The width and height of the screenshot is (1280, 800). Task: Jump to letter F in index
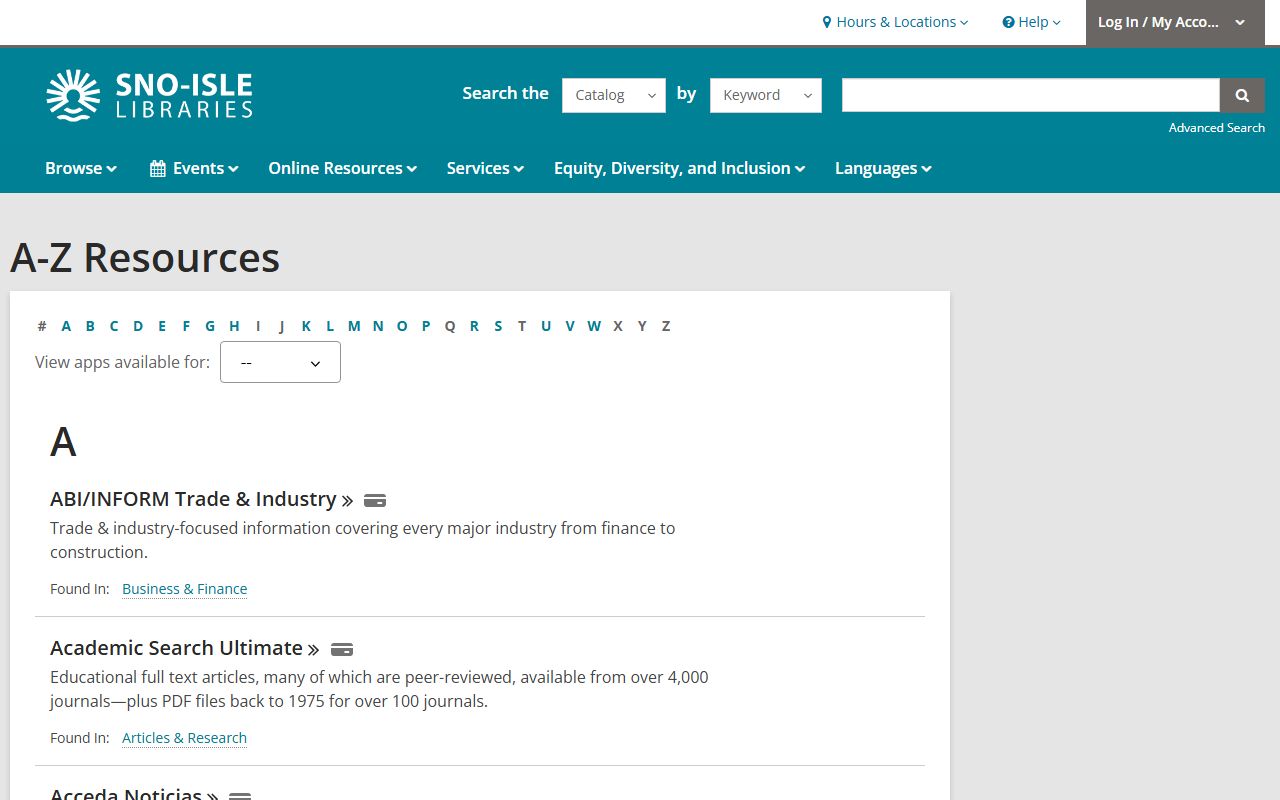click(x=186, y=326)
